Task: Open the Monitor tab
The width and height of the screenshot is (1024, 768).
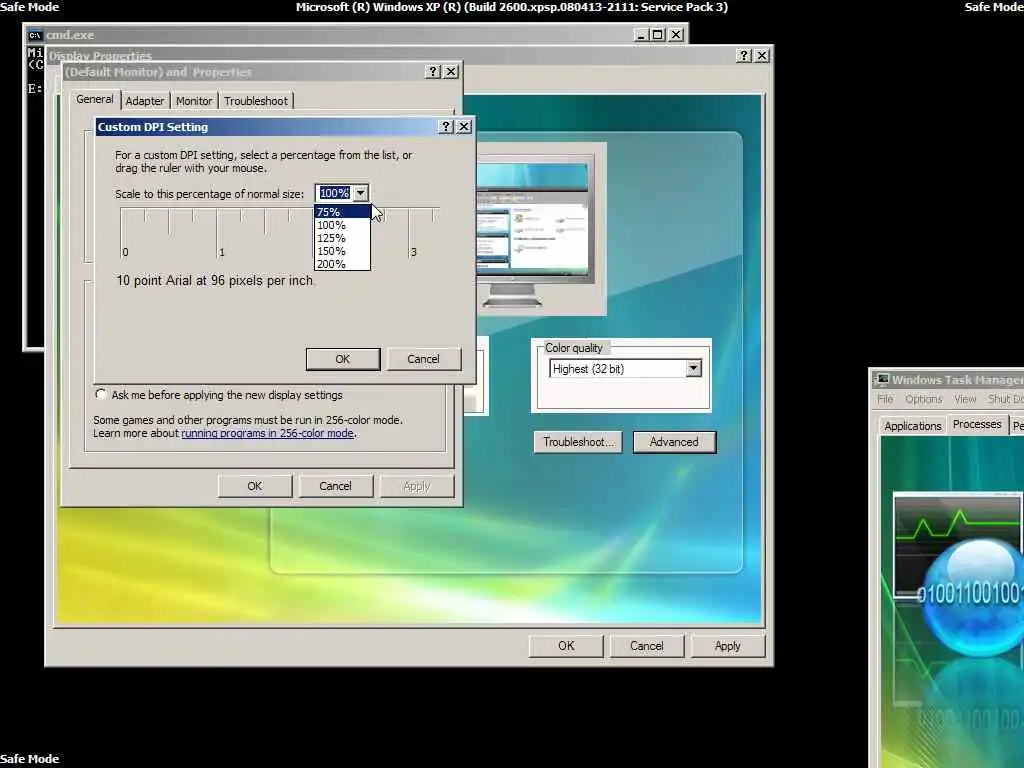Action: coord(194,101)
